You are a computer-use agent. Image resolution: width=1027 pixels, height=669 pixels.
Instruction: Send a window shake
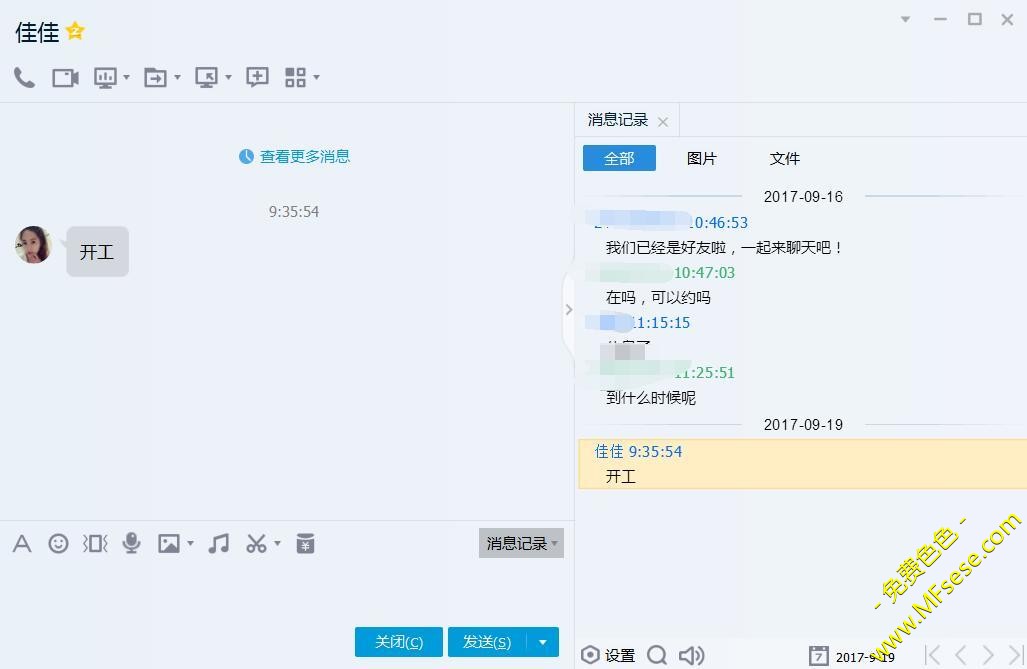pos(95,543)
